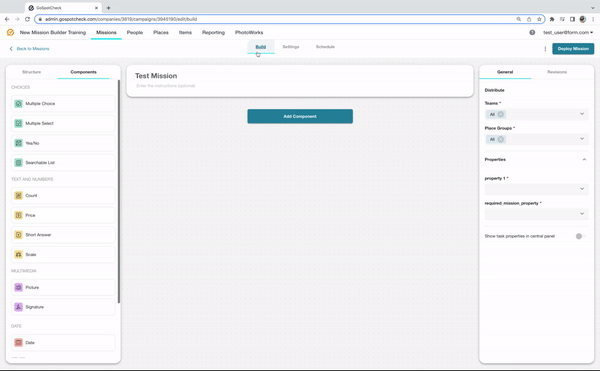600x371 pixels.
Task: Click the Date component icon
Action: point(18,343)
